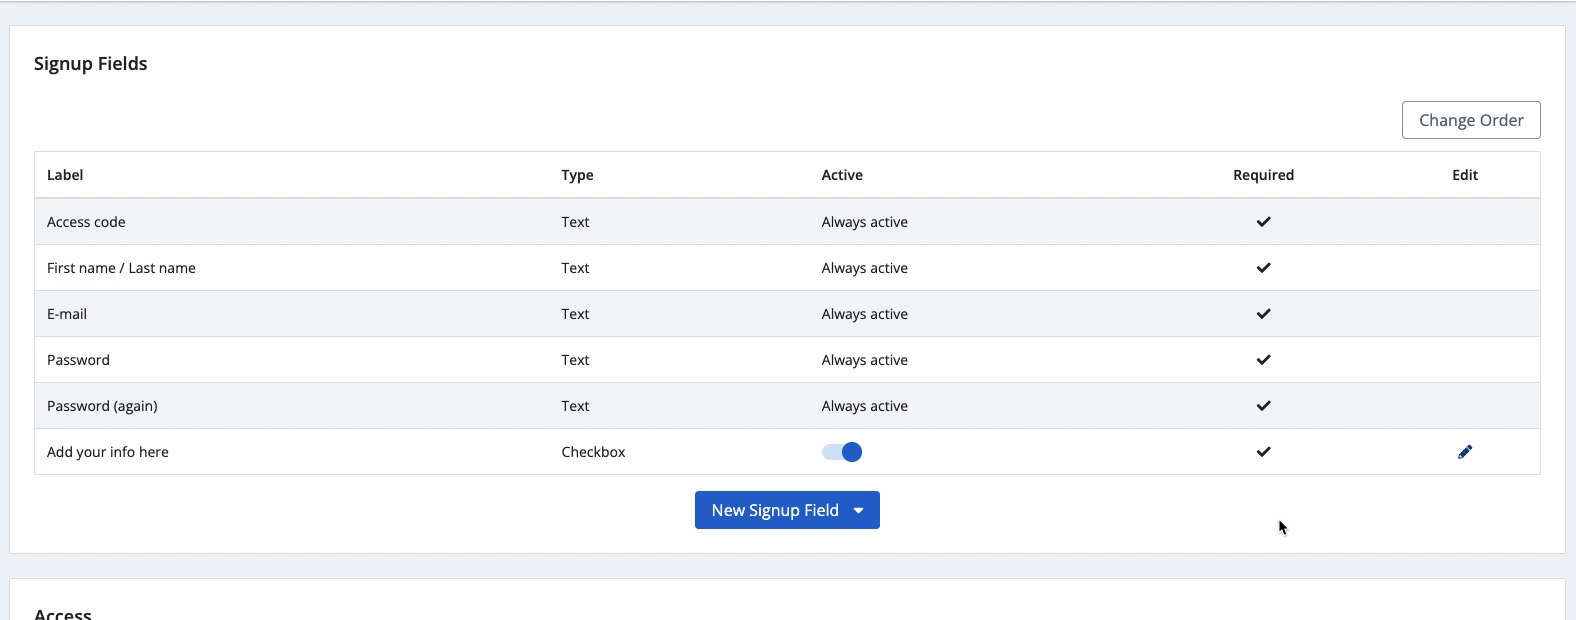Select the 'Access code' row label
1576x620 pixels.
pos(86,222)
